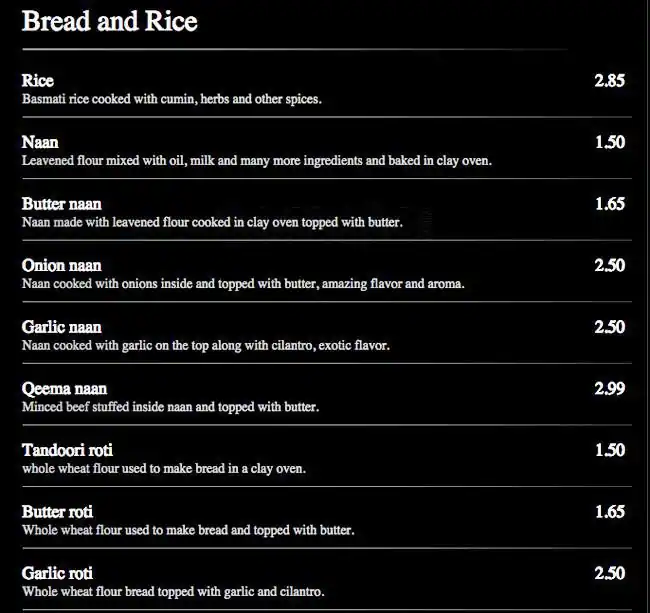Open the Naan menu item
The image size is (650, 613).
40,143
